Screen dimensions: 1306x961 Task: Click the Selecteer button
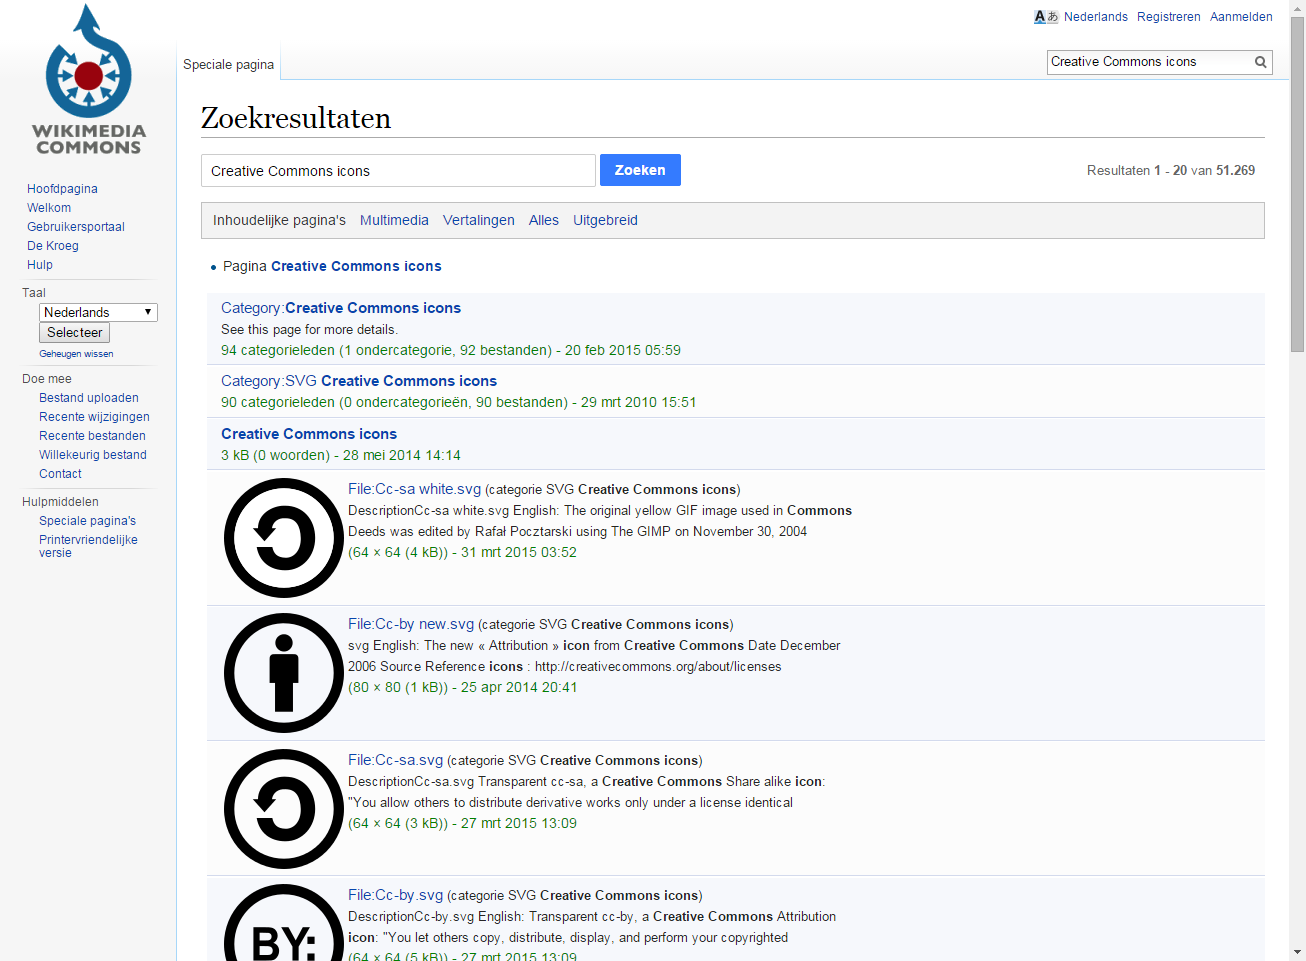click(x=74, y=333)
